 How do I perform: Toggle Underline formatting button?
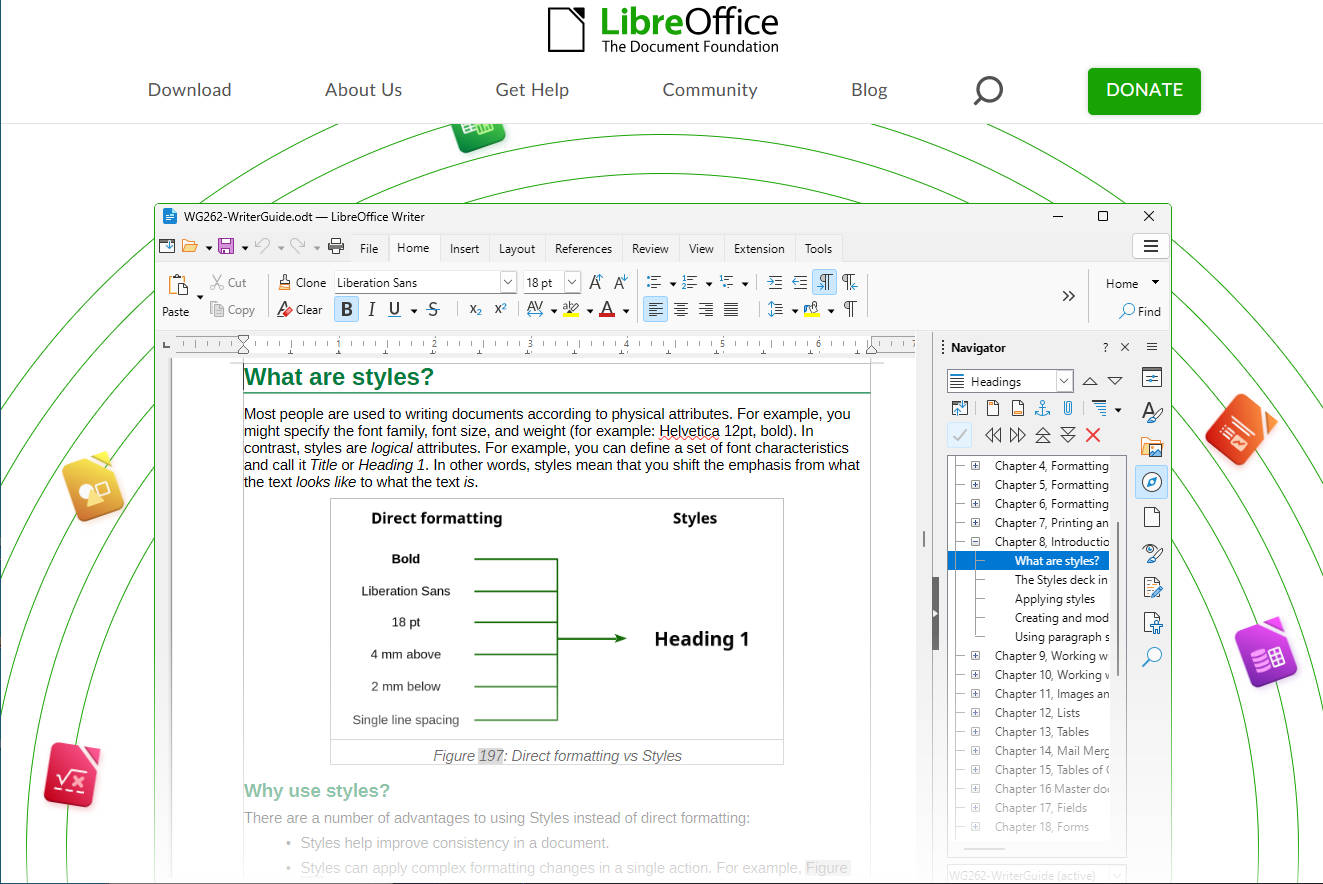(395, 310)
